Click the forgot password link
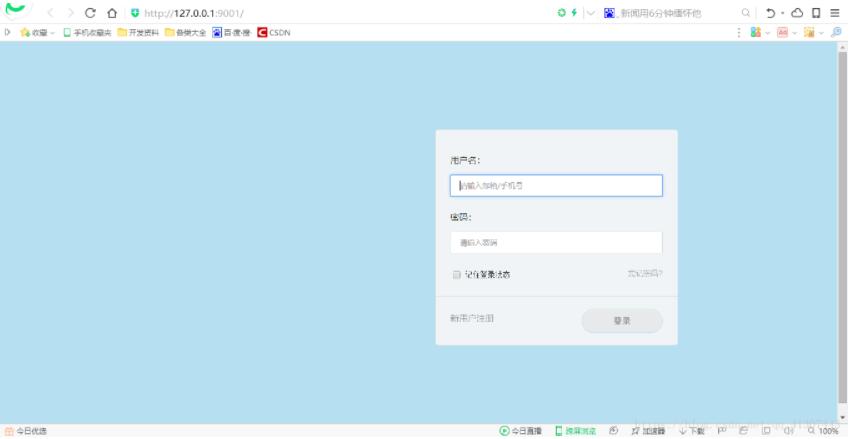850x439 pixels. point(644,273)
